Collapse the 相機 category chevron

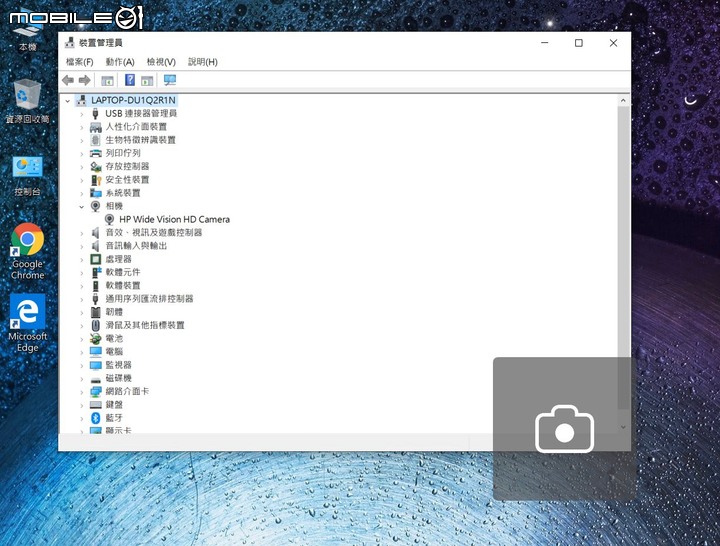pyautogui.click(x=82, y=207)
